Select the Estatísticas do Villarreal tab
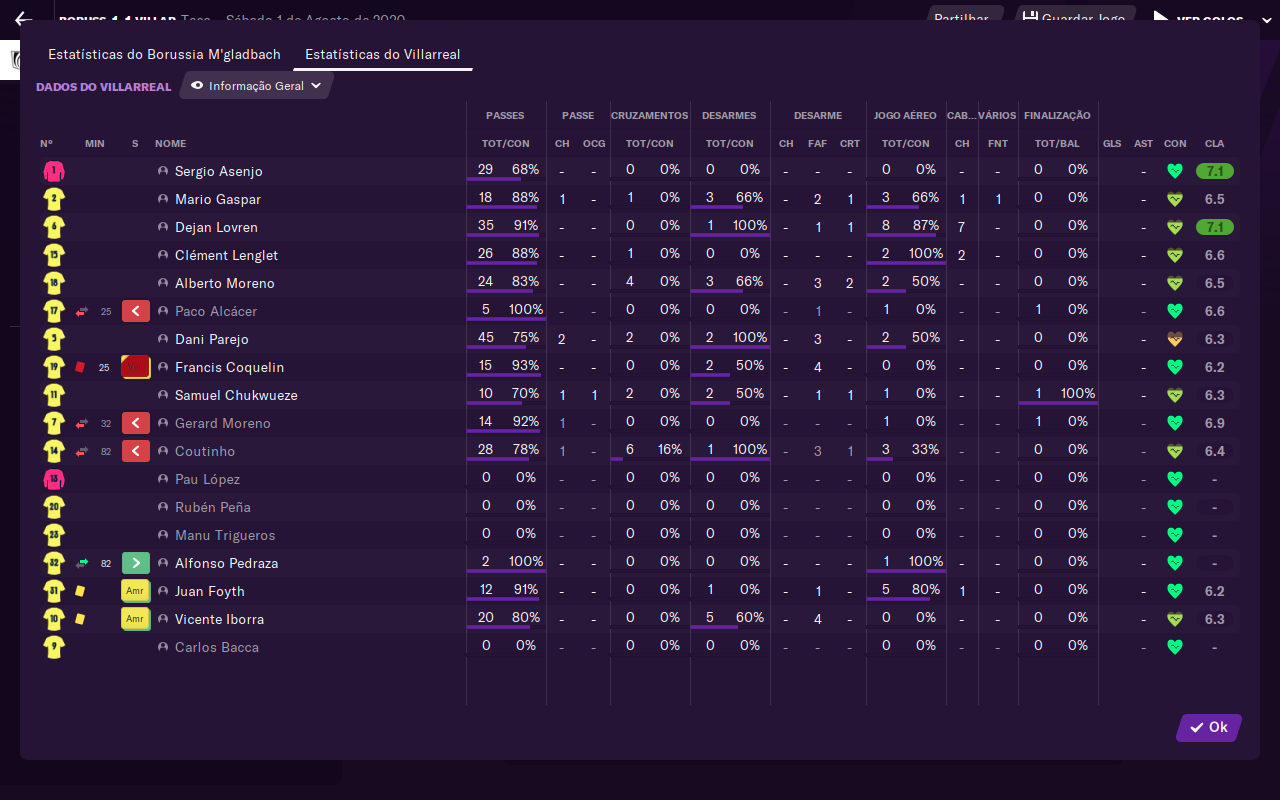Viewport: 1280px width, 800px height. tap(383, 54)
